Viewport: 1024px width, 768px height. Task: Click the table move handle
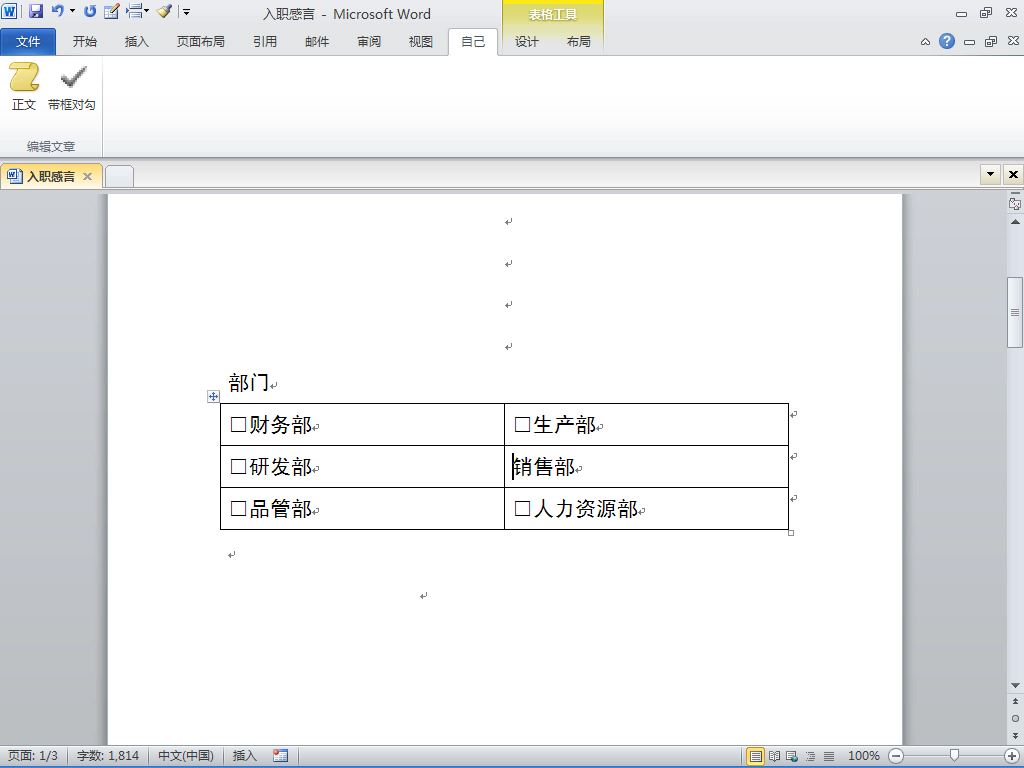(x=213, y=396)
